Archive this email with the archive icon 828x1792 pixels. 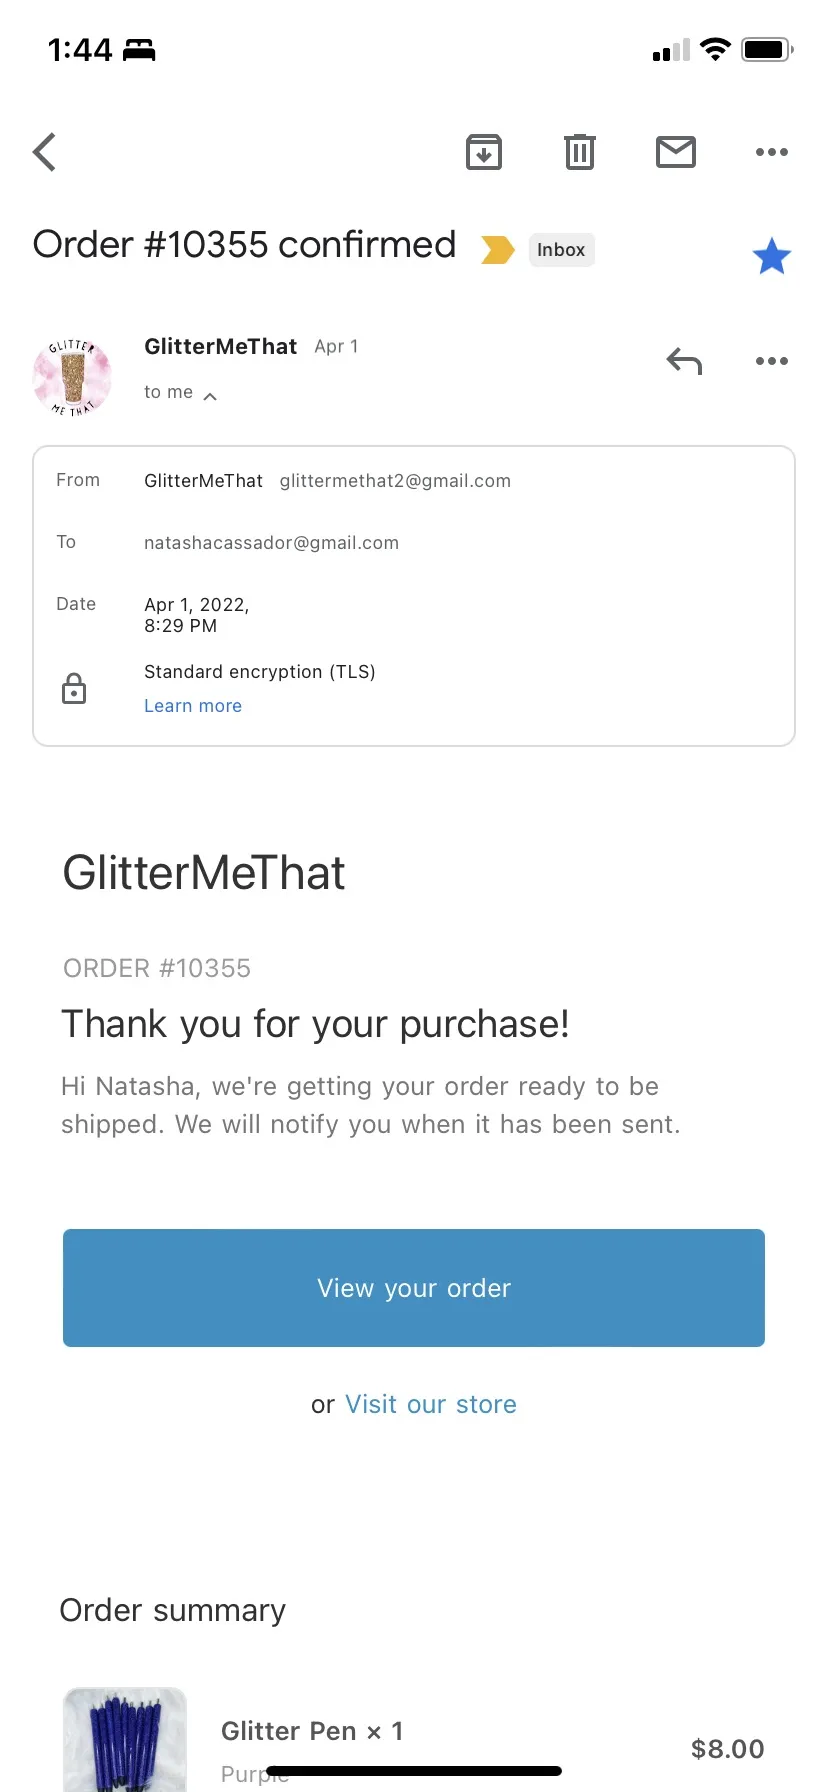click(484, 152)
